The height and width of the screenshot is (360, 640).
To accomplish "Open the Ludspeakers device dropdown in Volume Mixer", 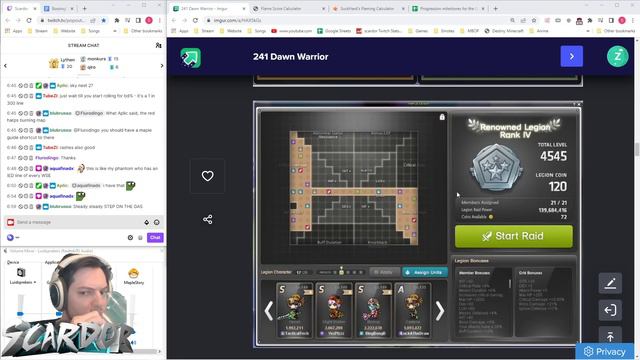I will tap(23, 282).
